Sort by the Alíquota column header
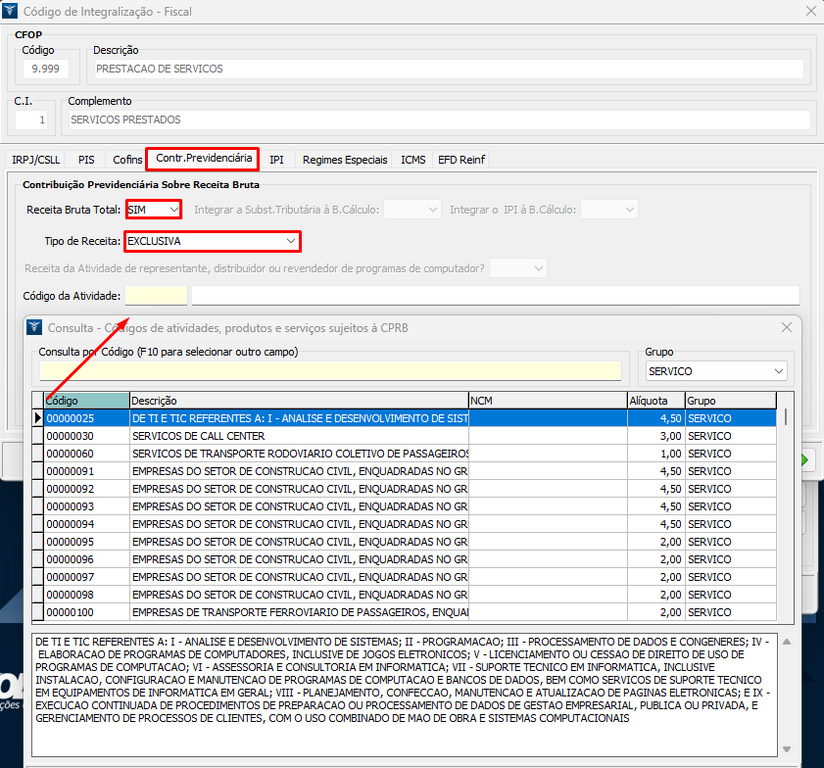 tap(655, 401)
